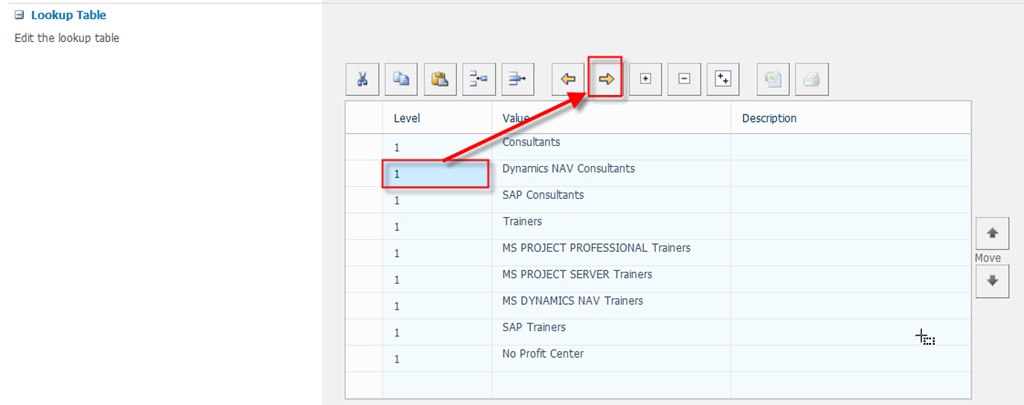The width and height of the screenshot is (1024, 405).
Task: Outdent the row with the left arrow
Action: pyautogui.click(x=568, y=79)
